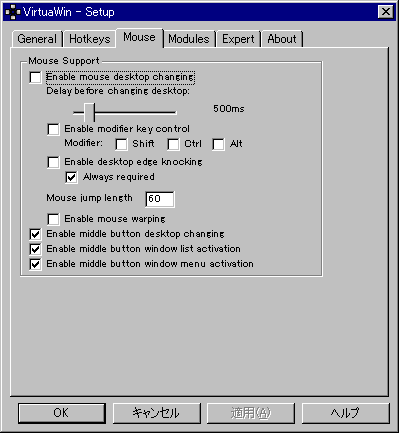The height and width of the screenshot is (433, 399).
Task: Disable middle button desktop changing
Action: point(35,234)
